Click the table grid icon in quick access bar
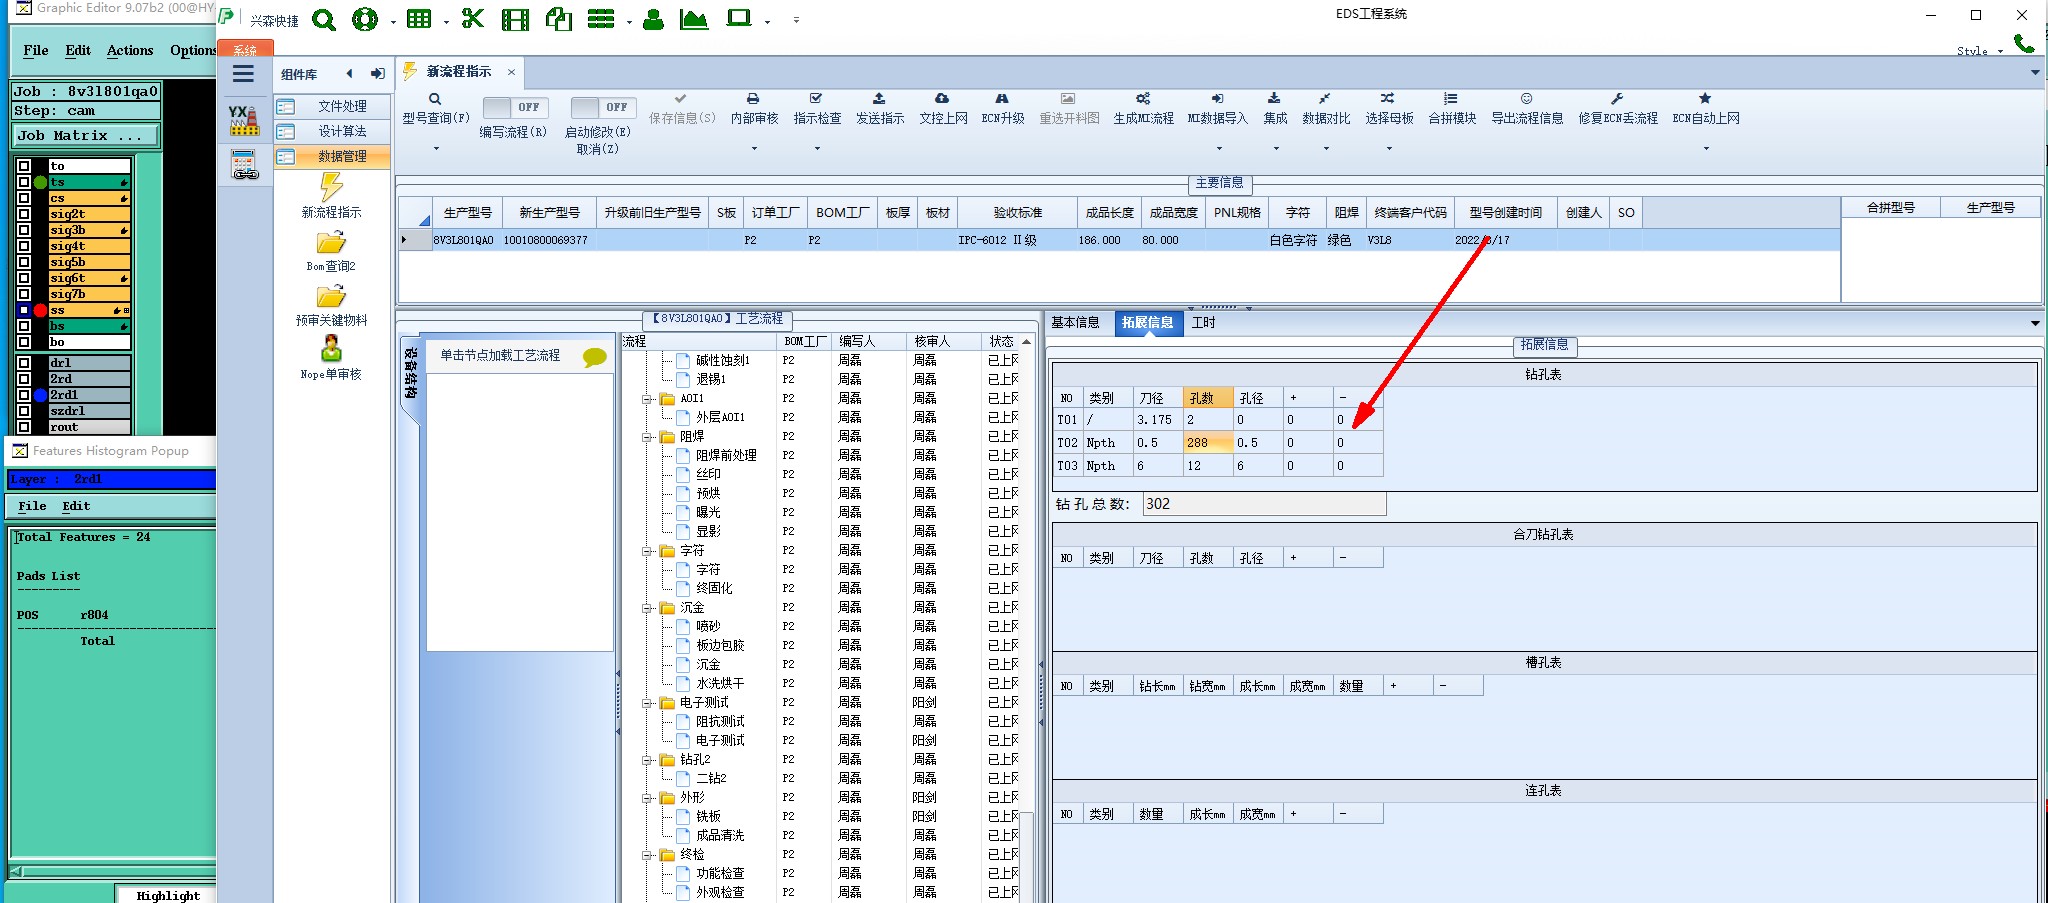 [x=419, y=19]
